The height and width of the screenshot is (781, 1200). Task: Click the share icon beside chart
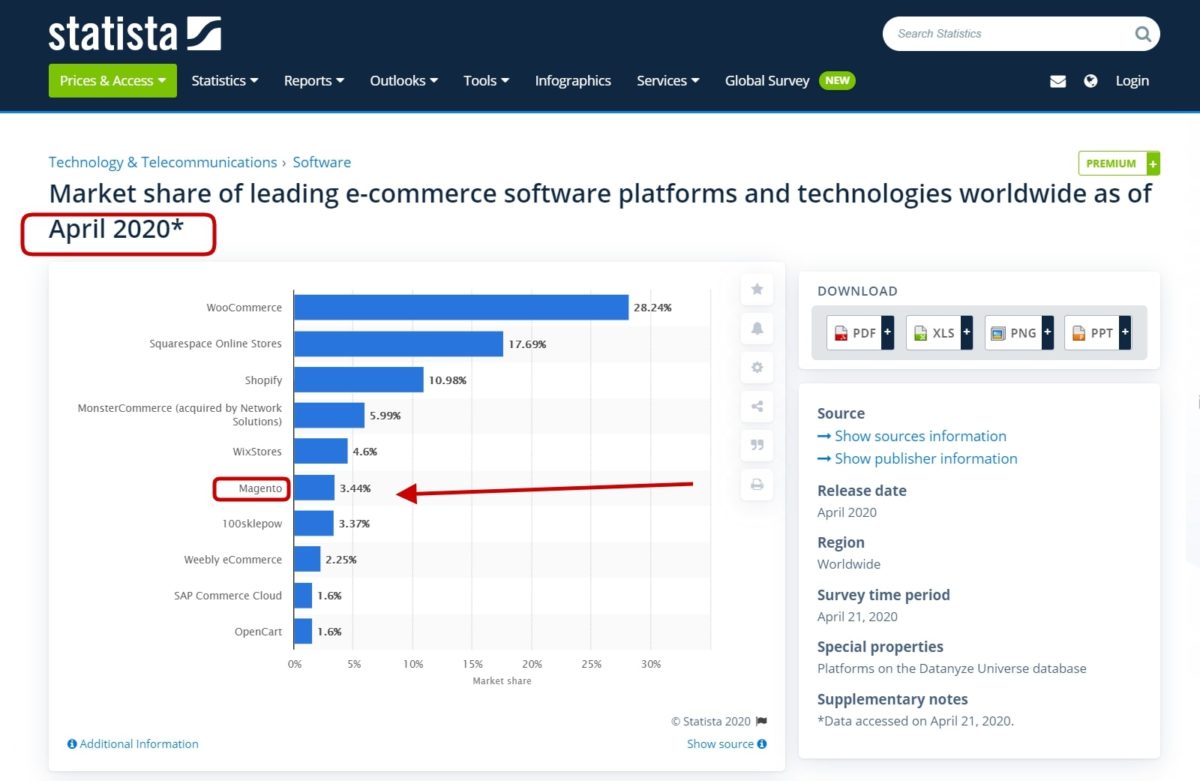(757, 406)
